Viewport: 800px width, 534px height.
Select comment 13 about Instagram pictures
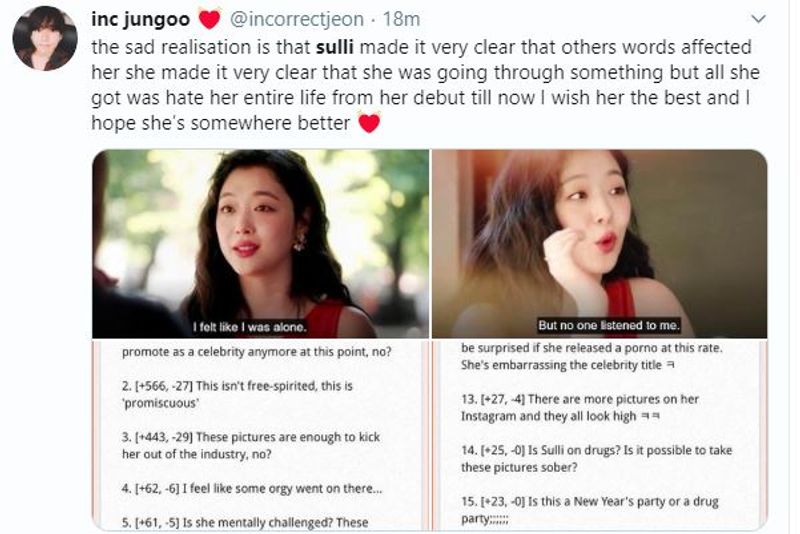coord(580,408)
